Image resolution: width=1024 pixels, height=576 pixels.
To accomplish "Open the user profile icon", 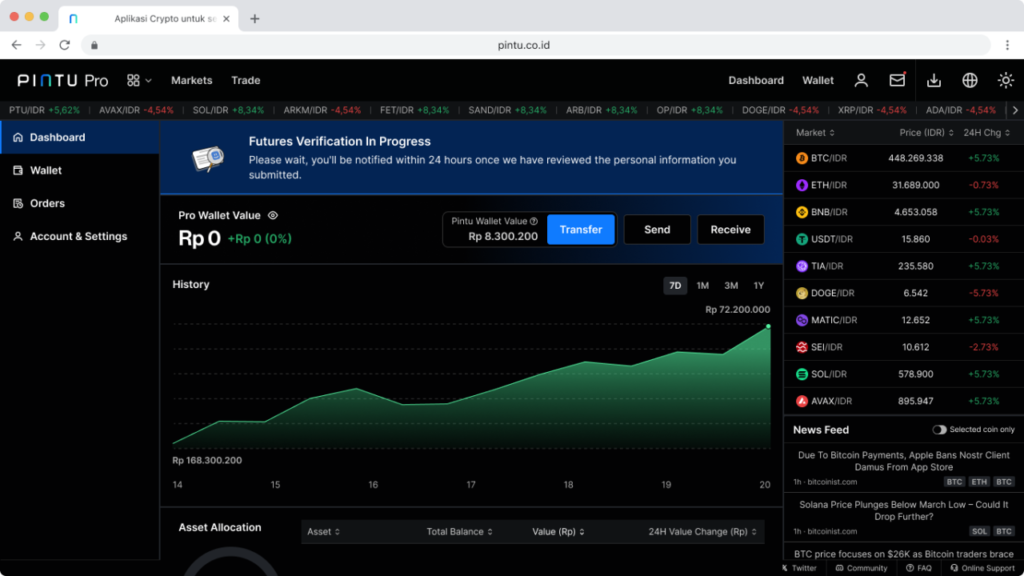I will pos(861,80).
